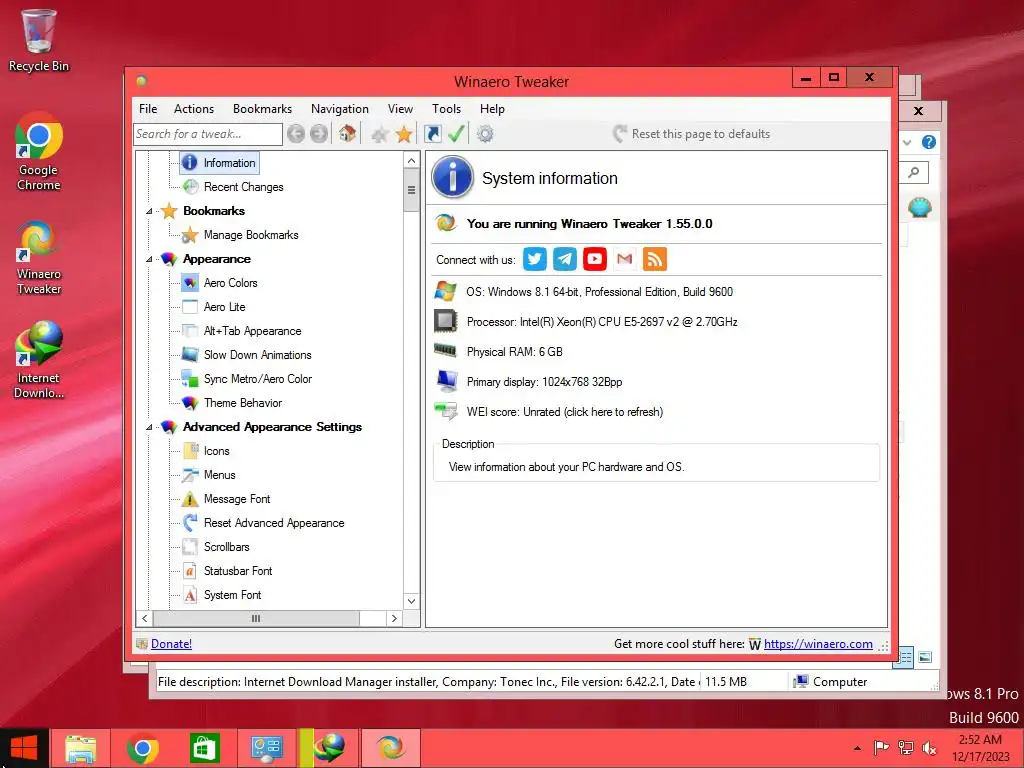The height and width of the screenshot is (768, 1024).
Task: Select Sync Metro/Aero Color
Action: coord(258,379)
